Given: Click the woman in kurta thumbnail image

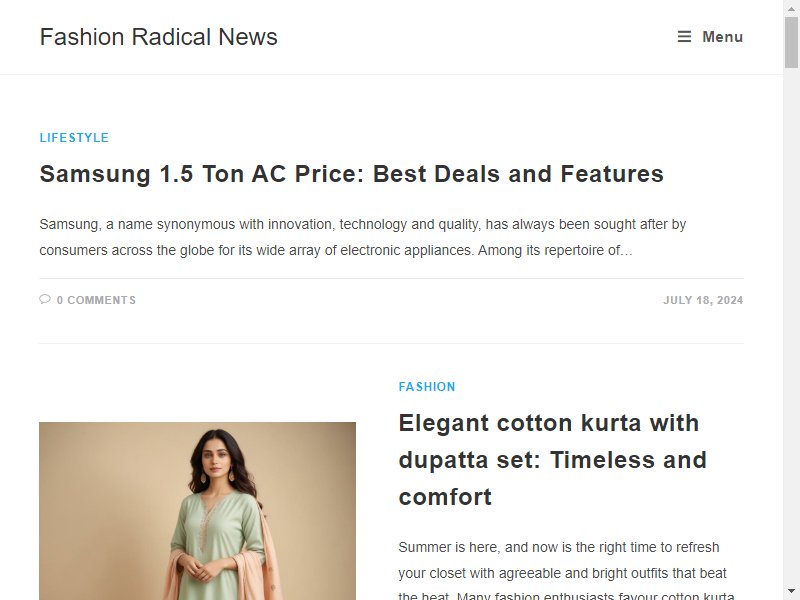Looking at the screenshot, I should pyautogui.click(x=197, y=511).
